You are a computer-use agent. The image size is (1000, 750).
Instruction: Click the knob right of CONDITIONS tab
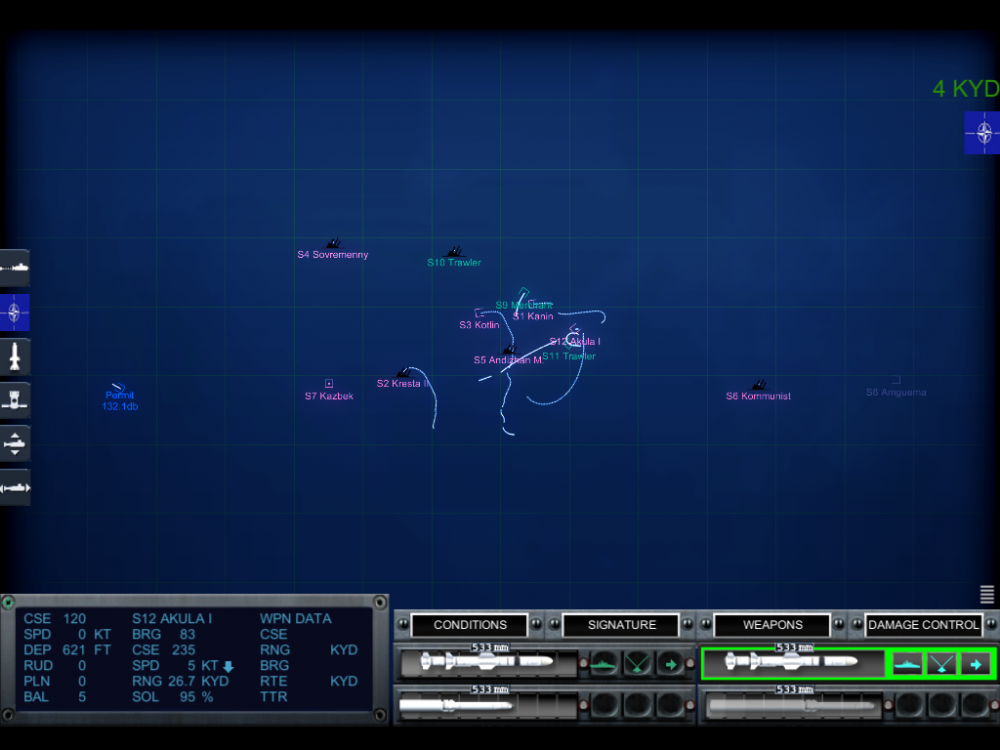[x=536, y=624]
